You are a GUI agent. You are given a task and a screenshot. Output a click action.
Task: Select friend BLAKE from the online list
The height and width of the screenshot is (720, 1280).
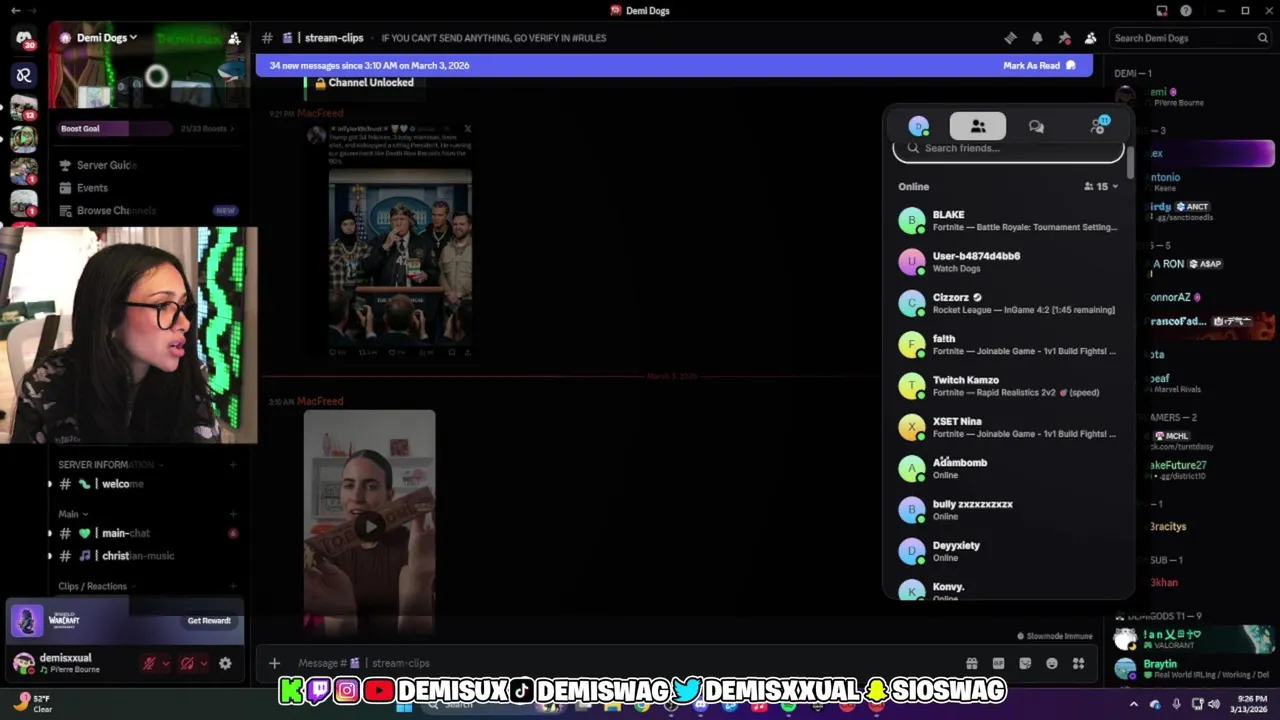click(x=1008, y=220)
